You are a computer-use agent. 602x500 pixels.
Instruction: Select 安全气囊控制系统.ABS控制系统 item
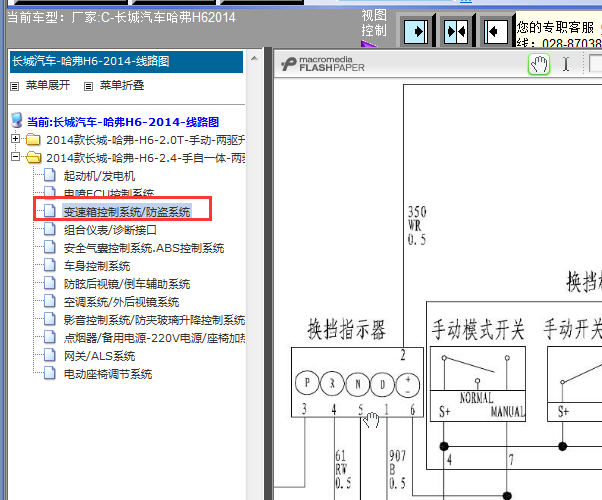(x=143, y=248)
